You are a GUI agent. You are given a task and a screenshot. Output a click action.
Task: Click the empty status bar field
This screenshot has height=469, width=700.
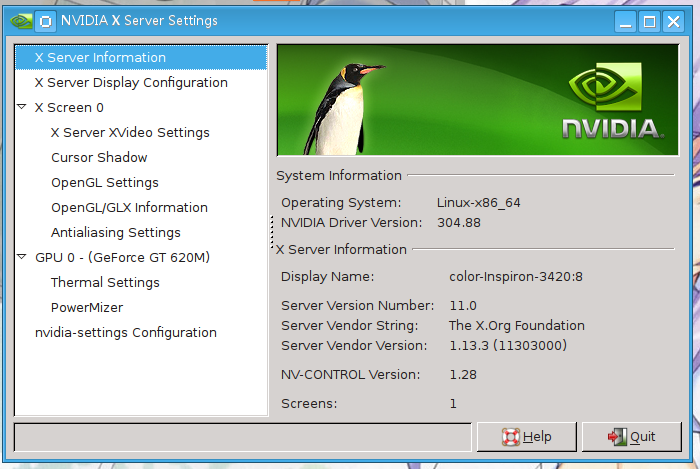coord(243,437)
